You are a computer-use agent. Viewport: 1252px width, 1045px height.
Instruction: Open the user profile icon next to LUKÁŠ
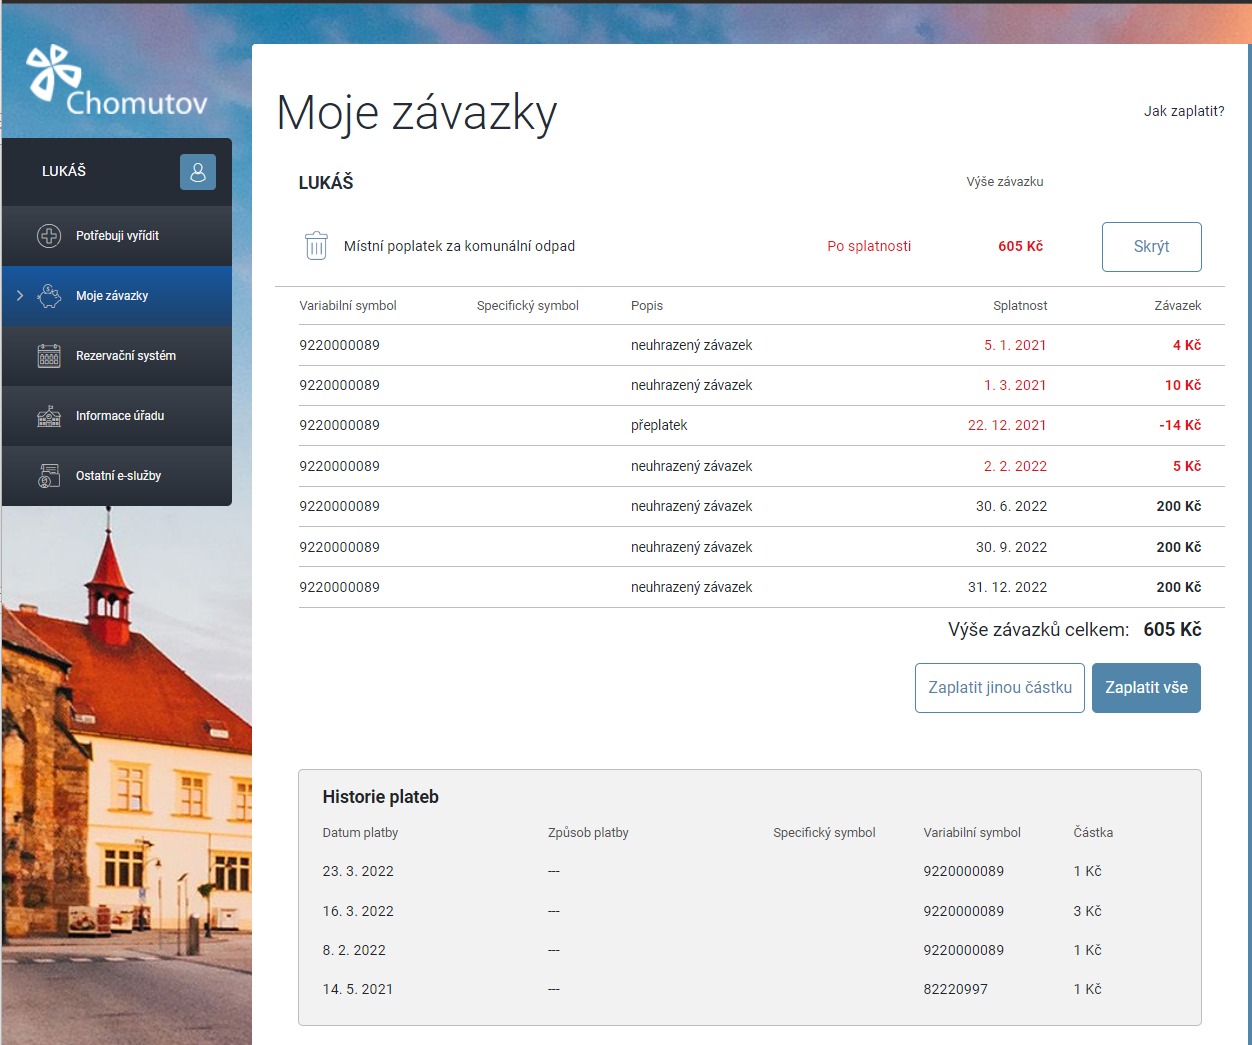[x=198, y=172]
